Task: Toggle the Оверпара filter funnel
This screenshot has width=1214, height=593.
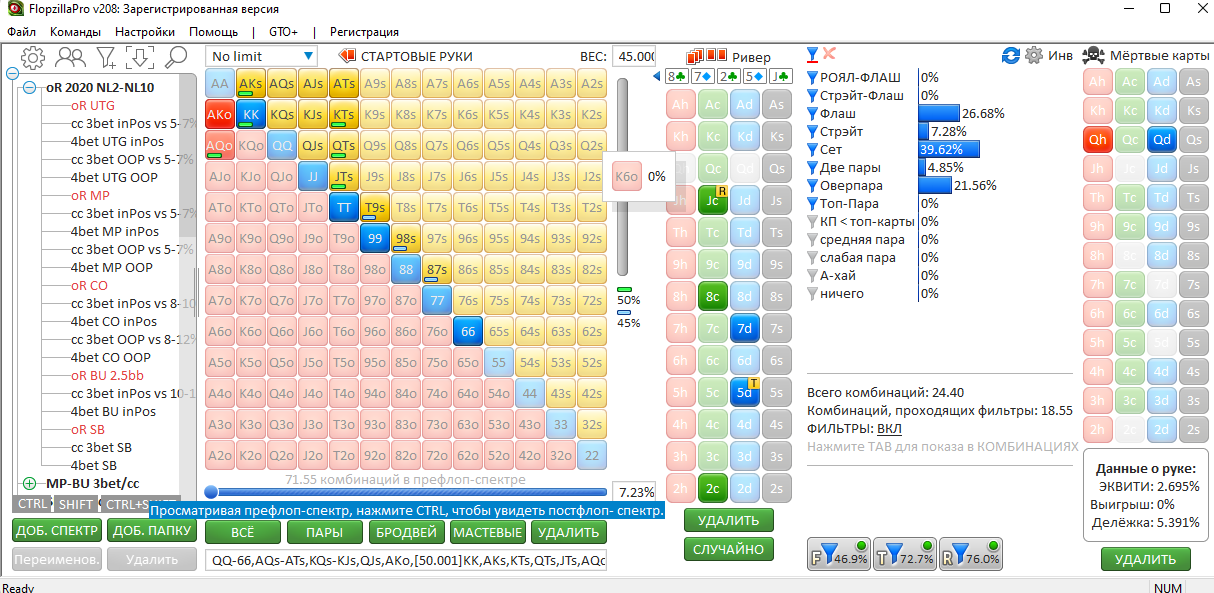Action: pos(813,186)
